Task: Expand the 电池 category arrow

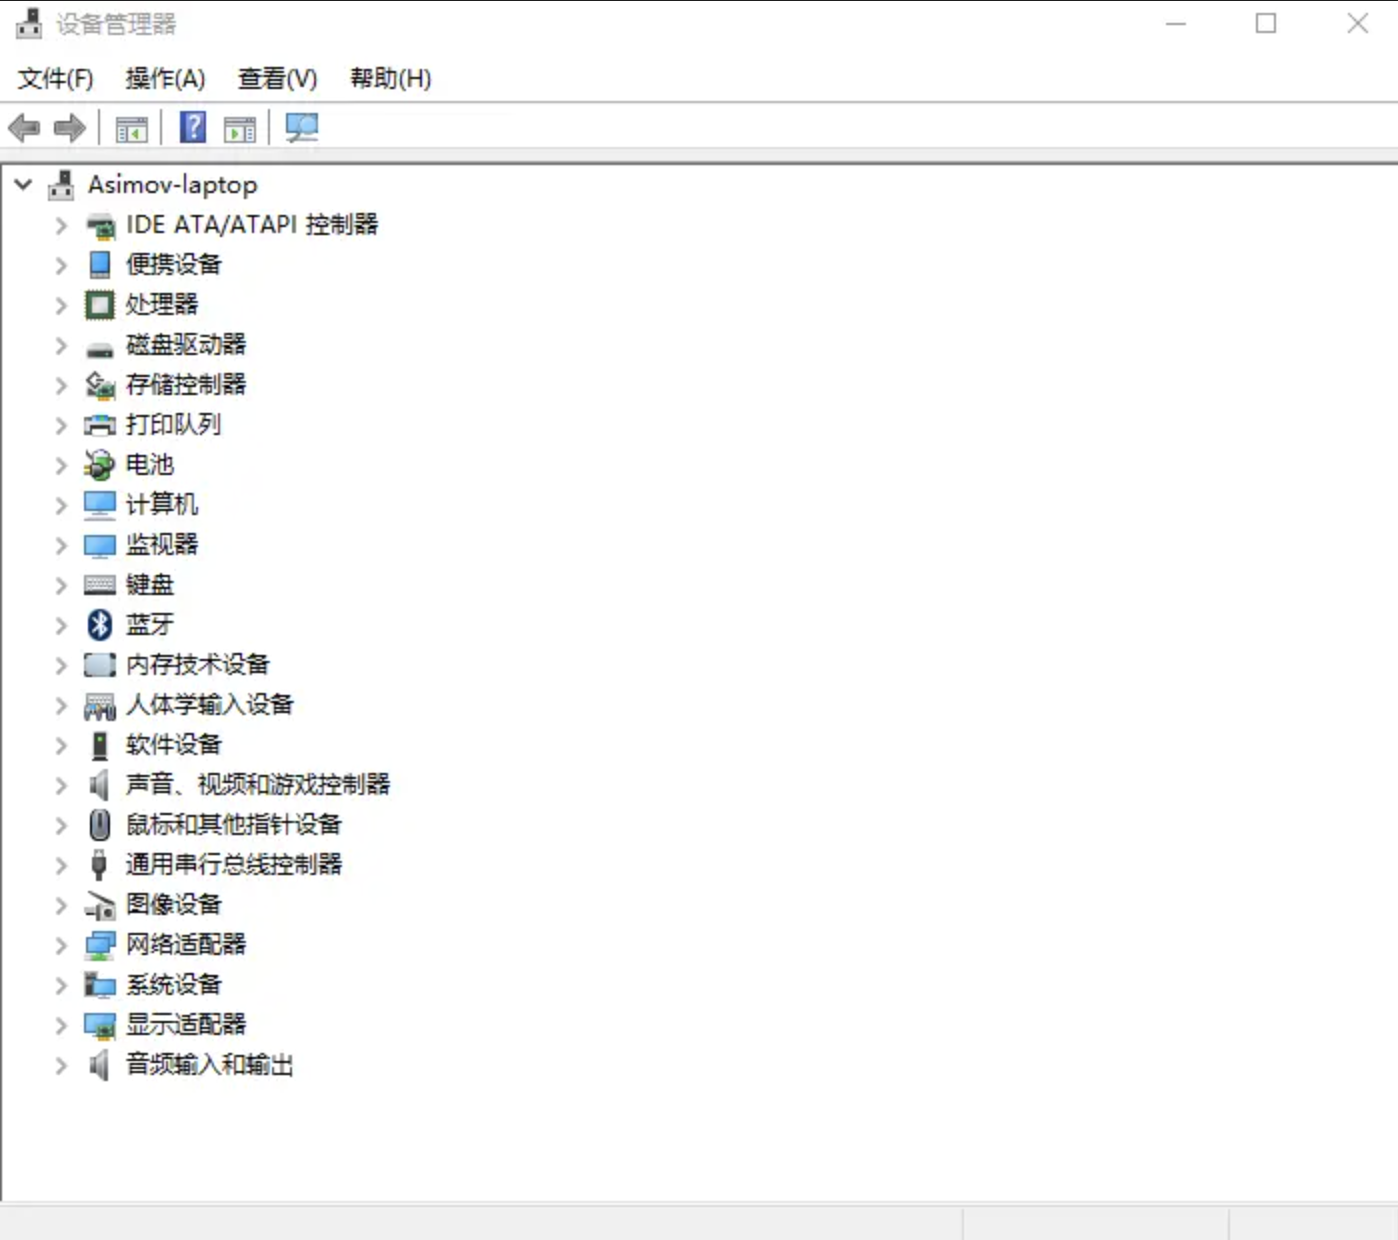Action: [61, 465]
